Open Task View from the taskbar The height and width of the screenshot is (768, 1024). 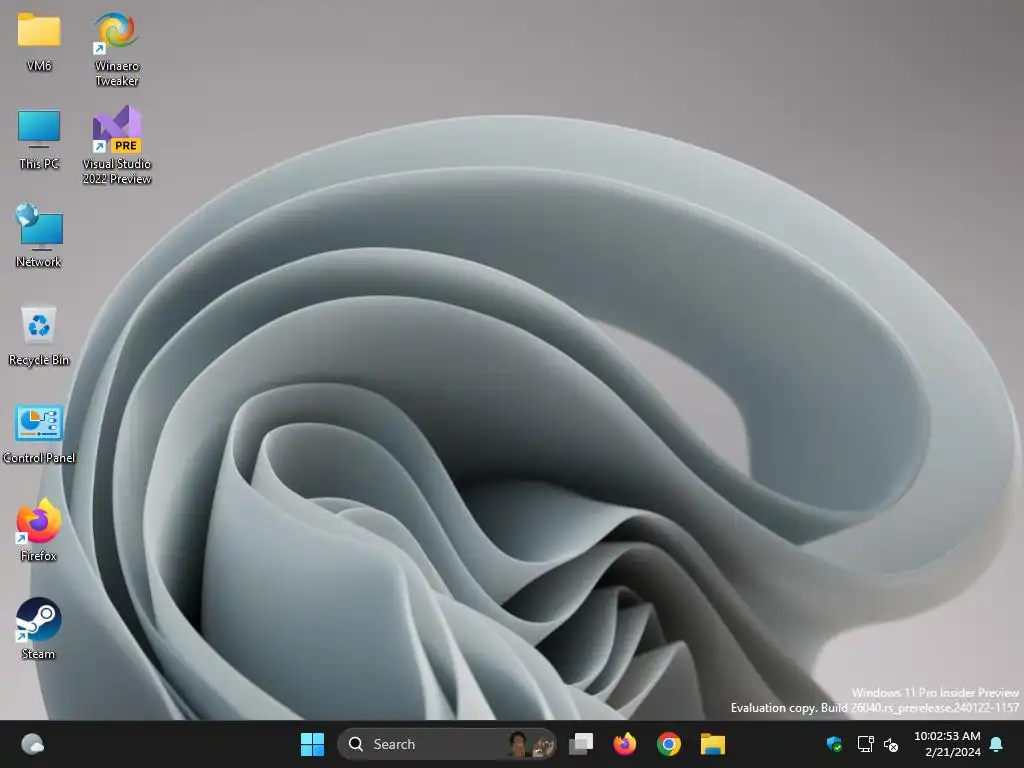581,744
